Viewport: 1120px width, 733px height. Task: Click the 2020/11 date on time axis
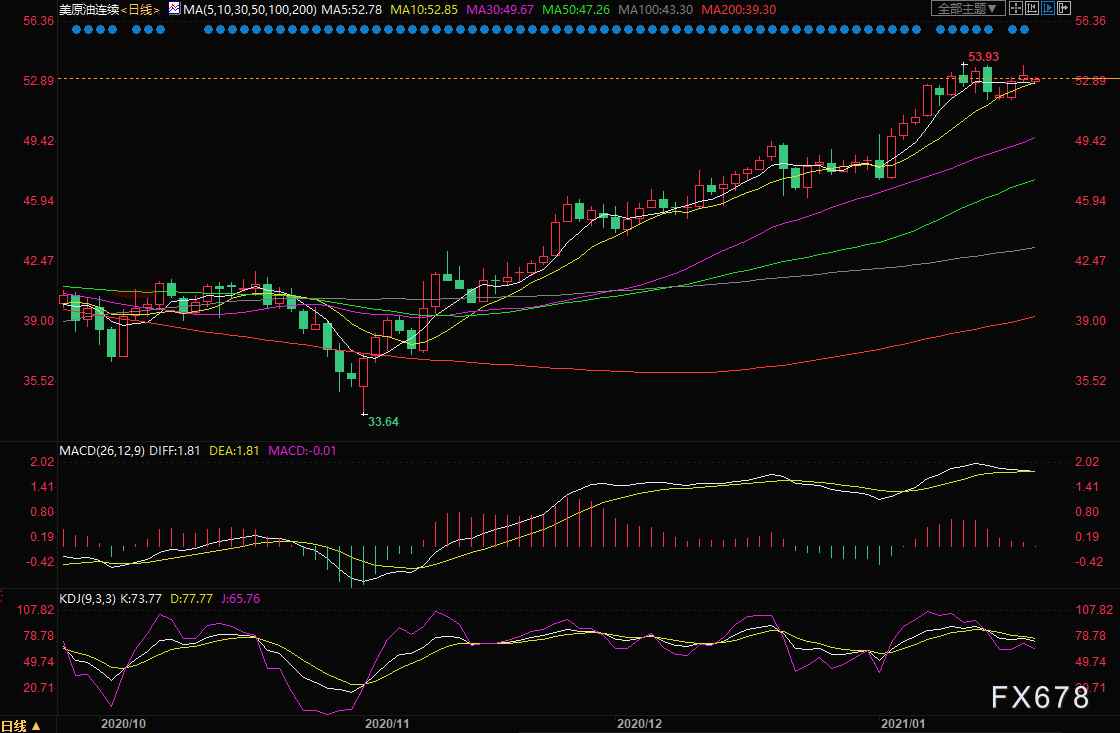click(x=386, y=722)
